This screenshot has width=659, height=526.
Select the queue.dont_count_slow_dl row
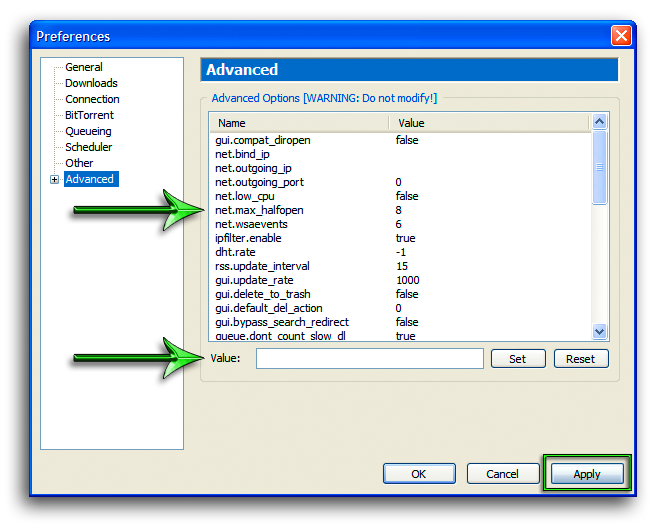click(x=401, y=336)
